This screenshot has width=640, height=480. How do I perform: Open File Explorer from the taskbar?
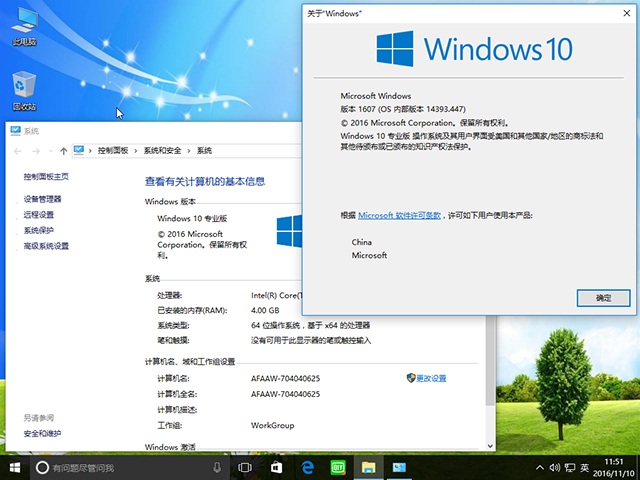(x=369, y=467)
